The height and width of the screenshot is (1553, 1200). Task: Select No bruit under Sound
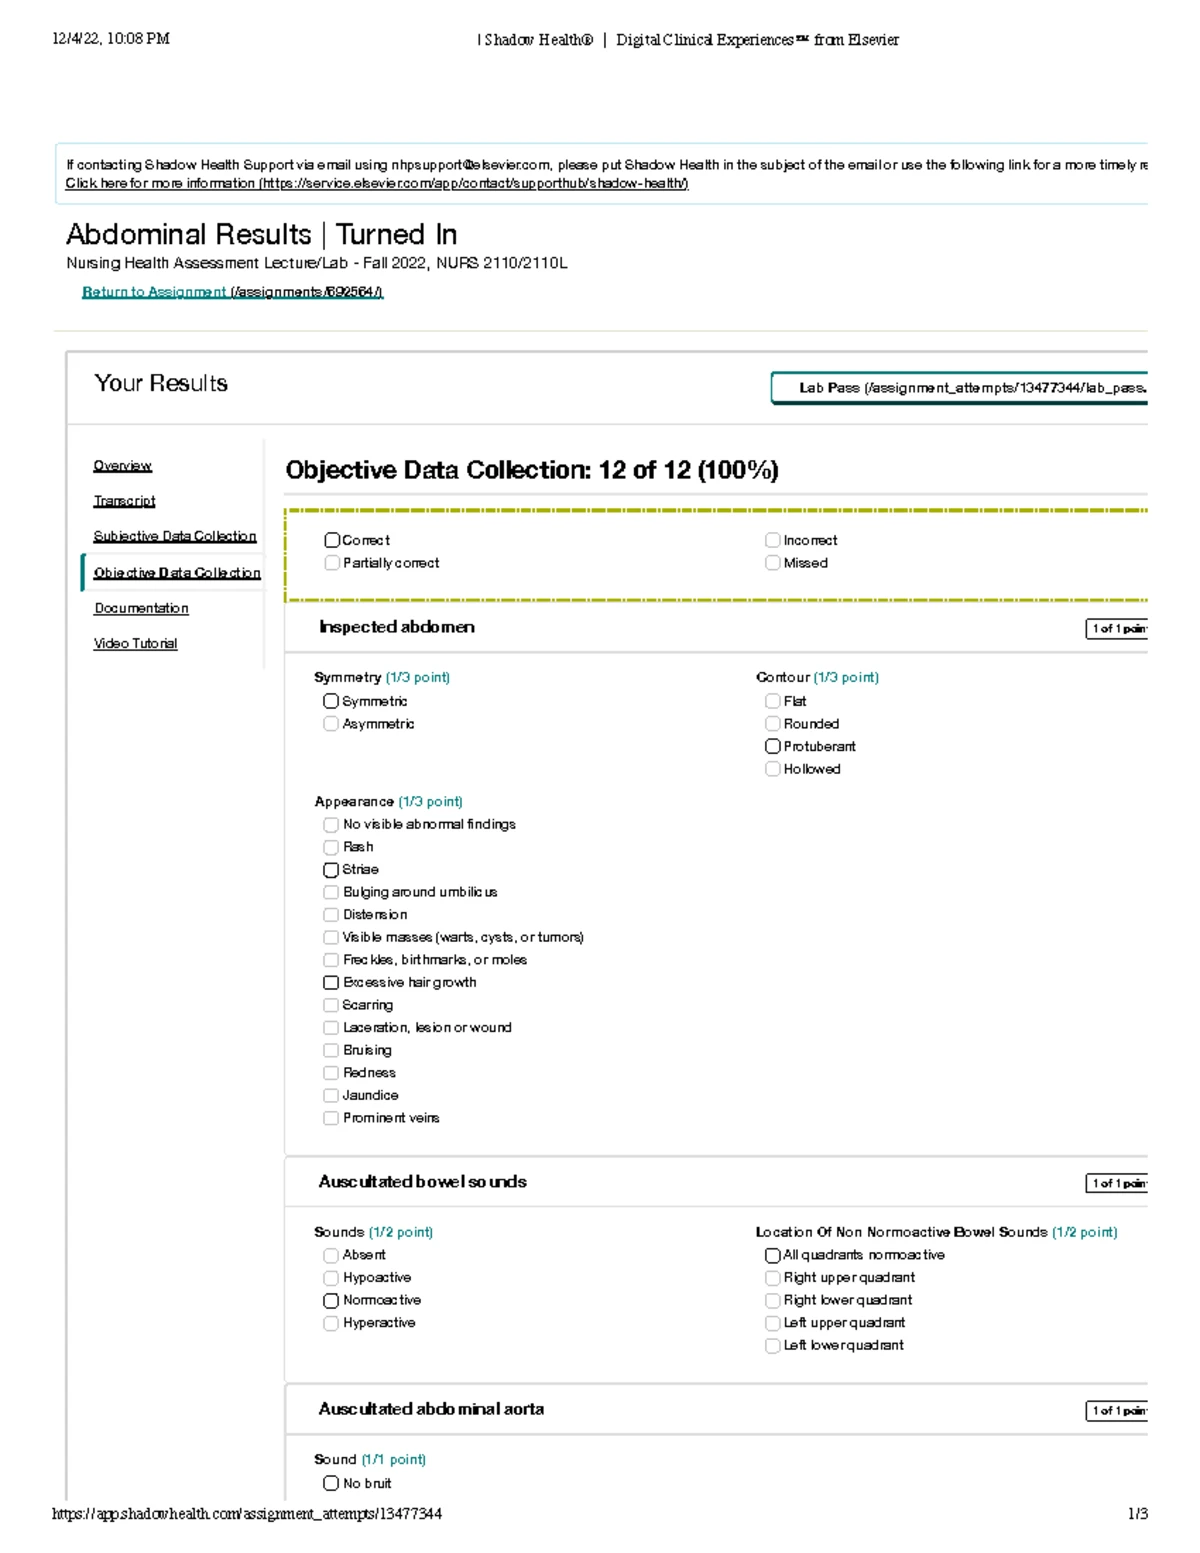(x=331, y=1483)
